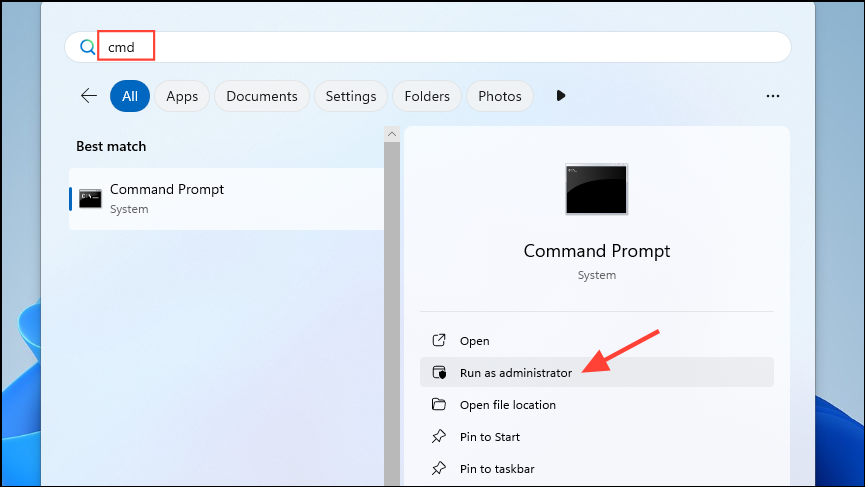Click the System label under preview title
This screenshot has width=865, height=487.
pos(596,275)
